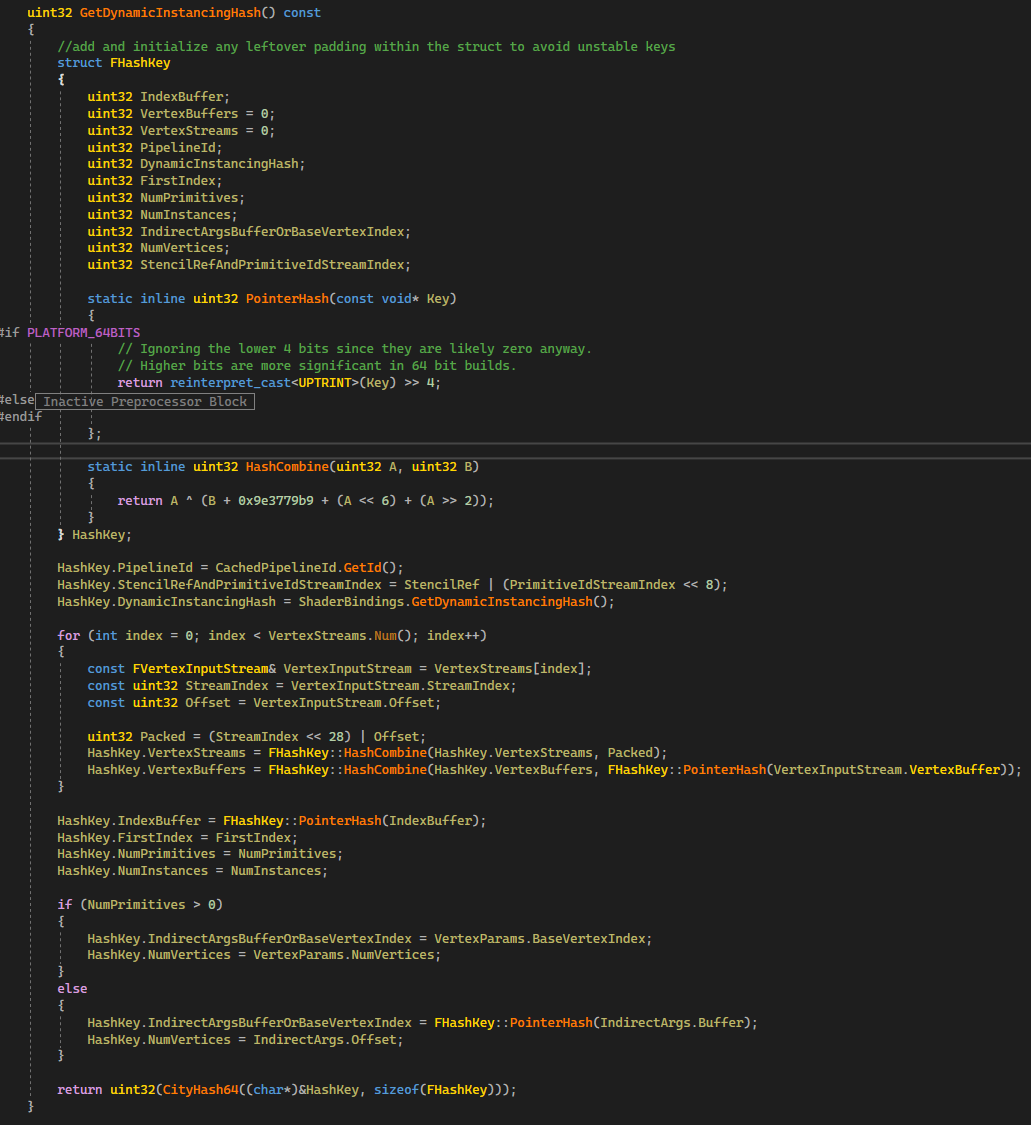Viewport: 1031px width, 1125px height.
Task: Click the 'uint32 DynamicInstancingHash;' member declaration
Action: (x=196, y=164)
